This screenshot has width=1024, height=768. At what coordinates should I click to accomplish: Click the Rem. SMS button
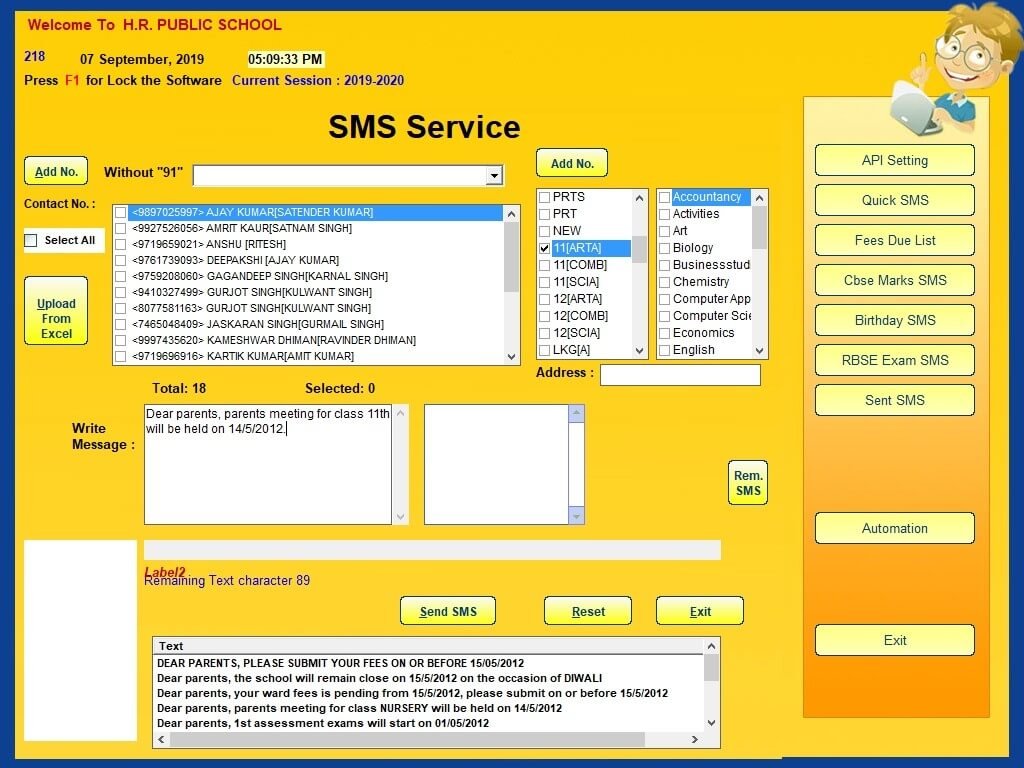748,483
